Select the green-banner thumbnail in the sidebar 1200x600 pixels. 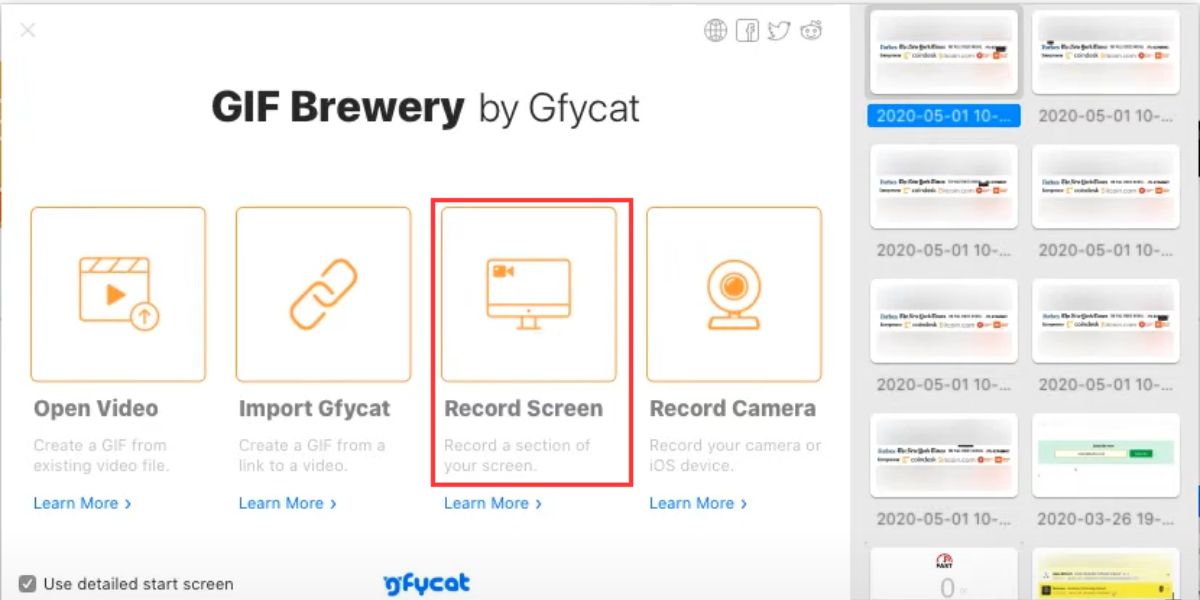1105,455
